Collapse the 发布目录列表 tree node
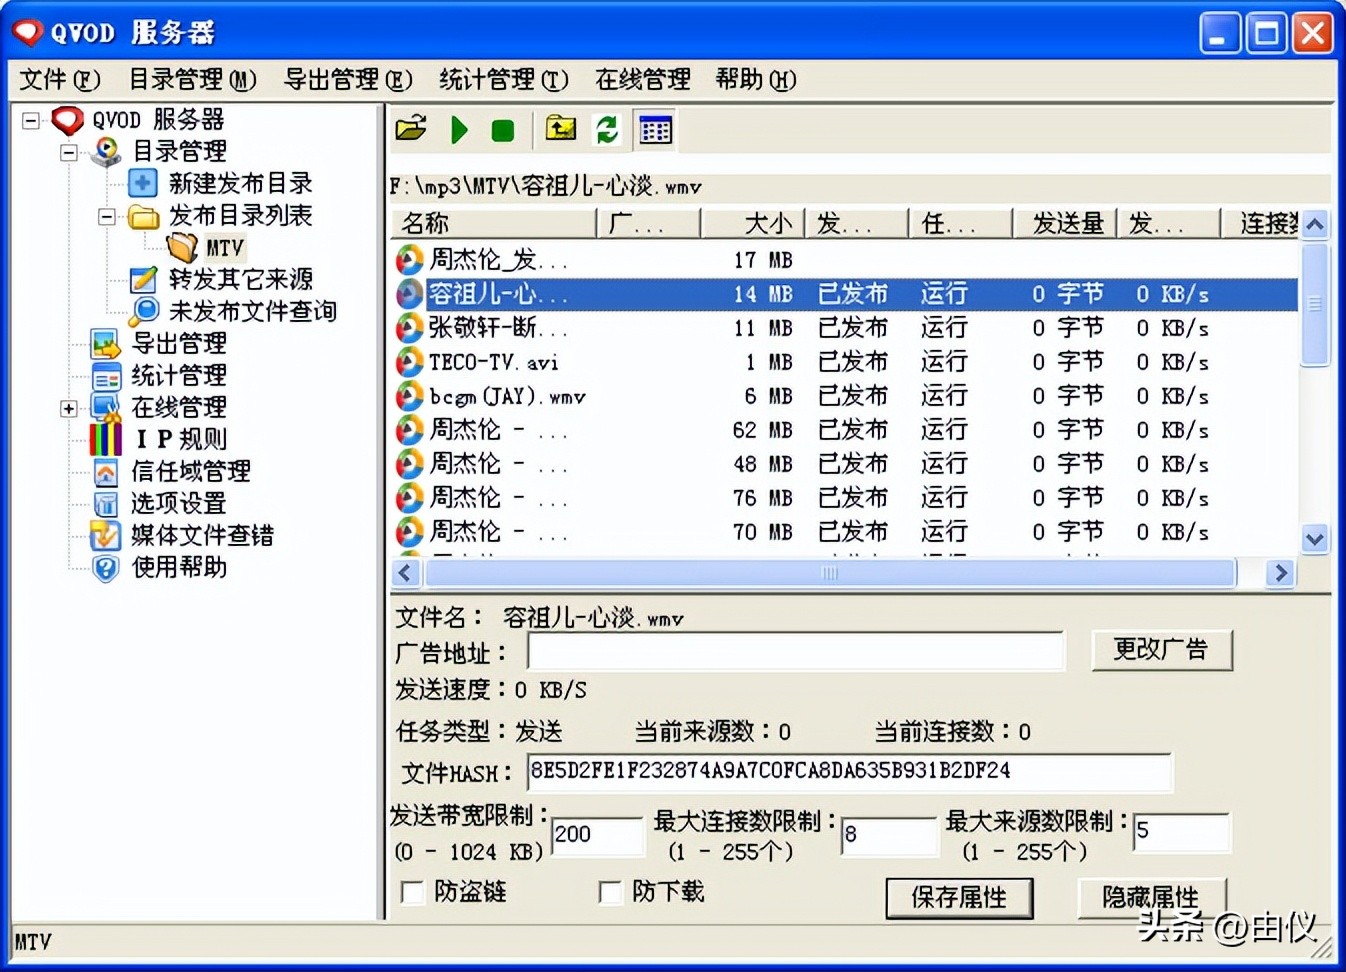The height and width of the screenshot is (972, 1346). click(107, 217)
